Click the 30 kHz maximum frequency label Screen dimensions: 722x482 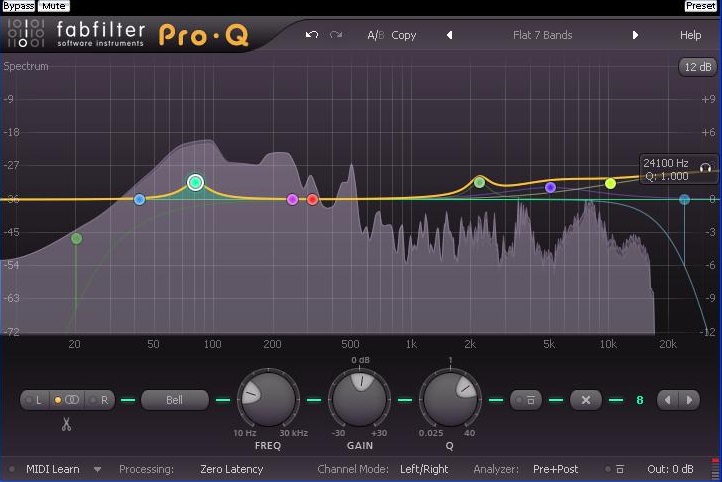293,433
